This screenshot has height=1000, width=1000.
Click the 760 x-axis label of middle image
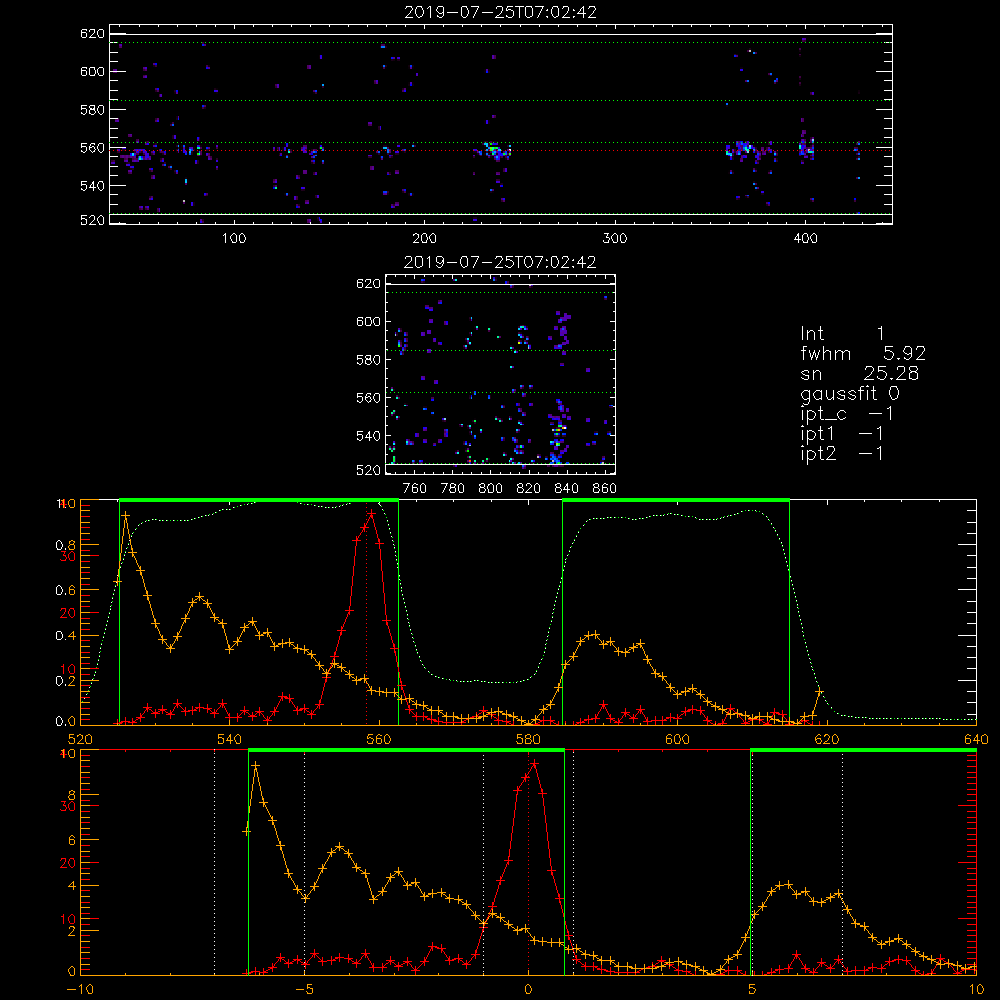[x=415, y=489]
